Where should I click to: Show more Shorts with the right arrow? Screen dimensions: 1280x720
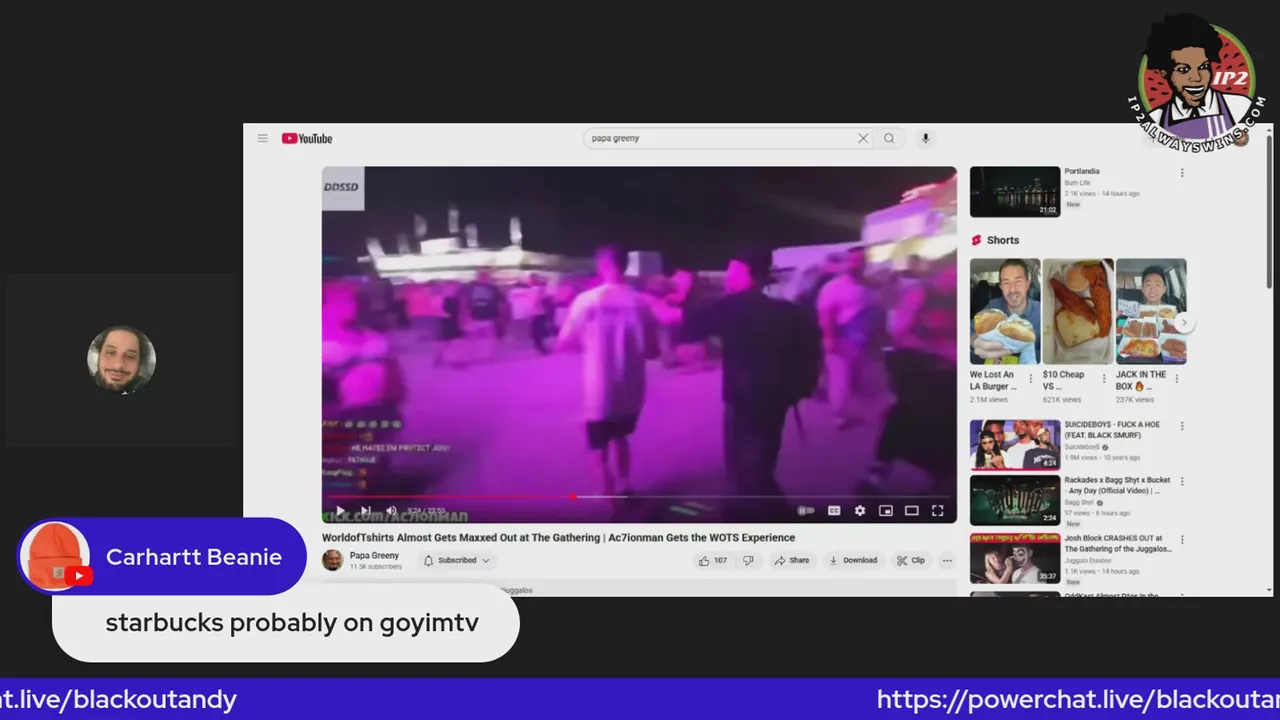tap(1184, 323)
